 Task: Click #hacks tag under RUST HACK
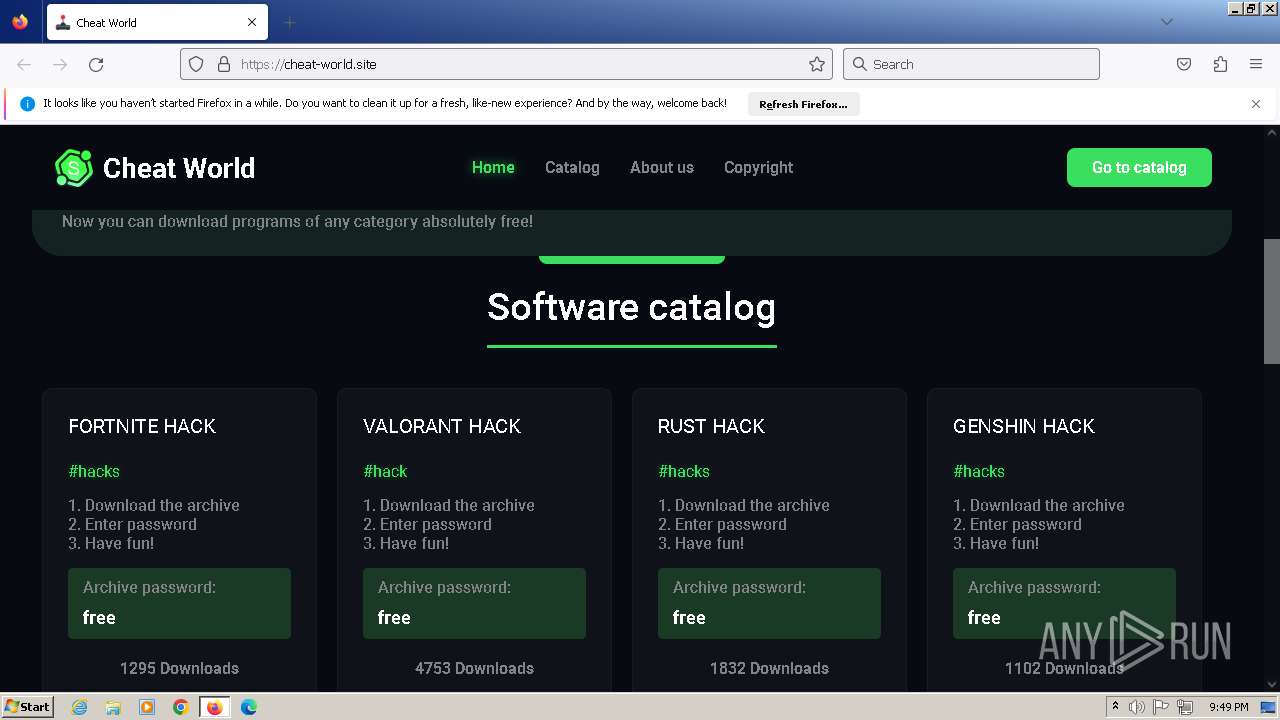pos(684,471)
